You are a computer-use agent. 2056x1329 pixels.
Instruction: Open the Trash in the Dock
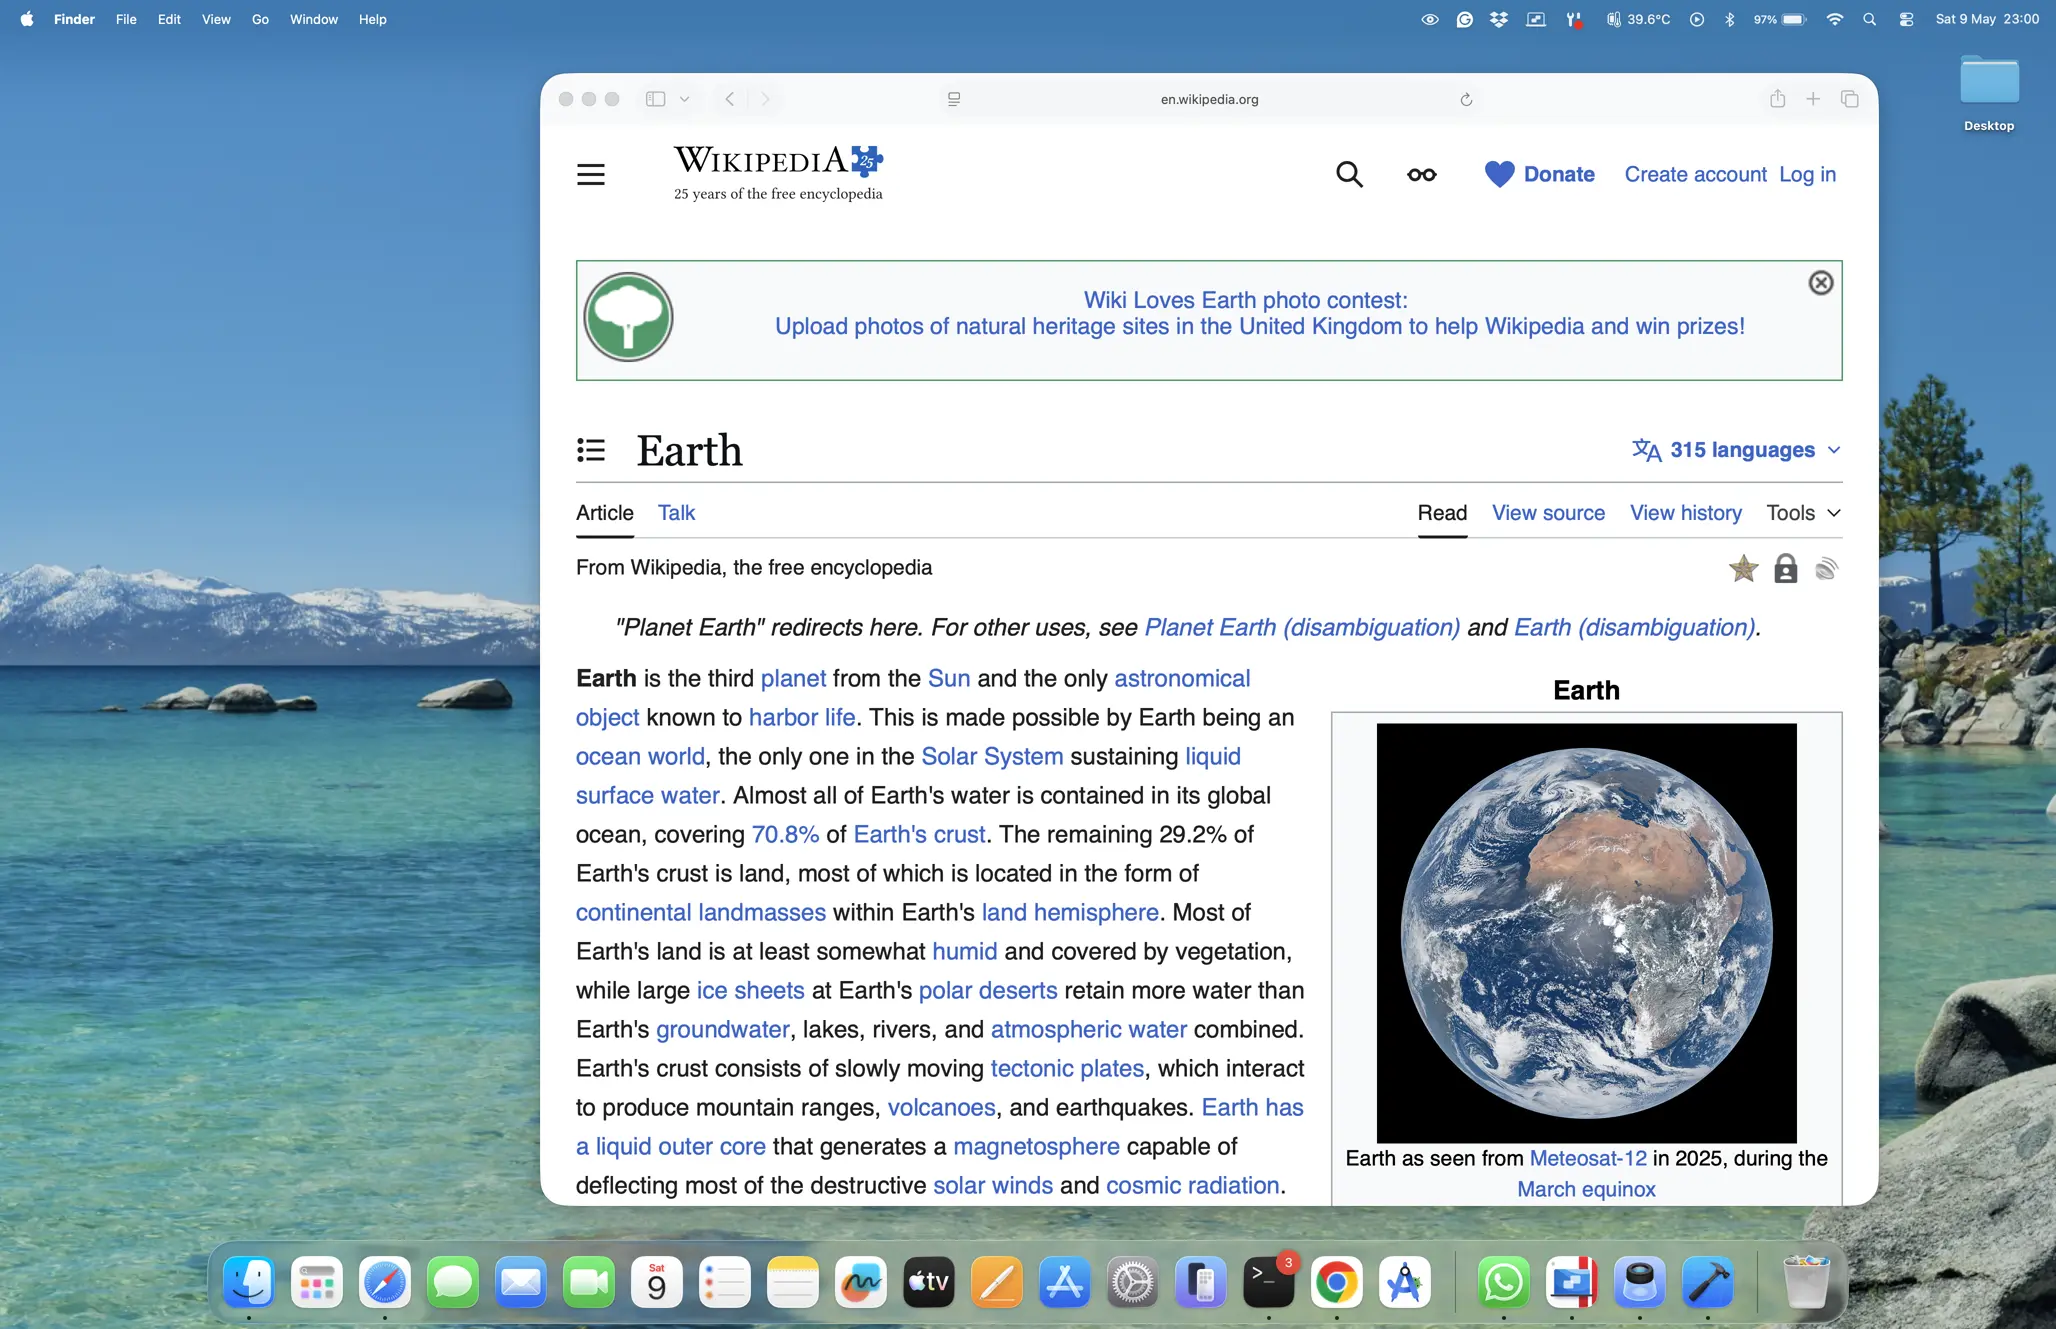1806,1282
